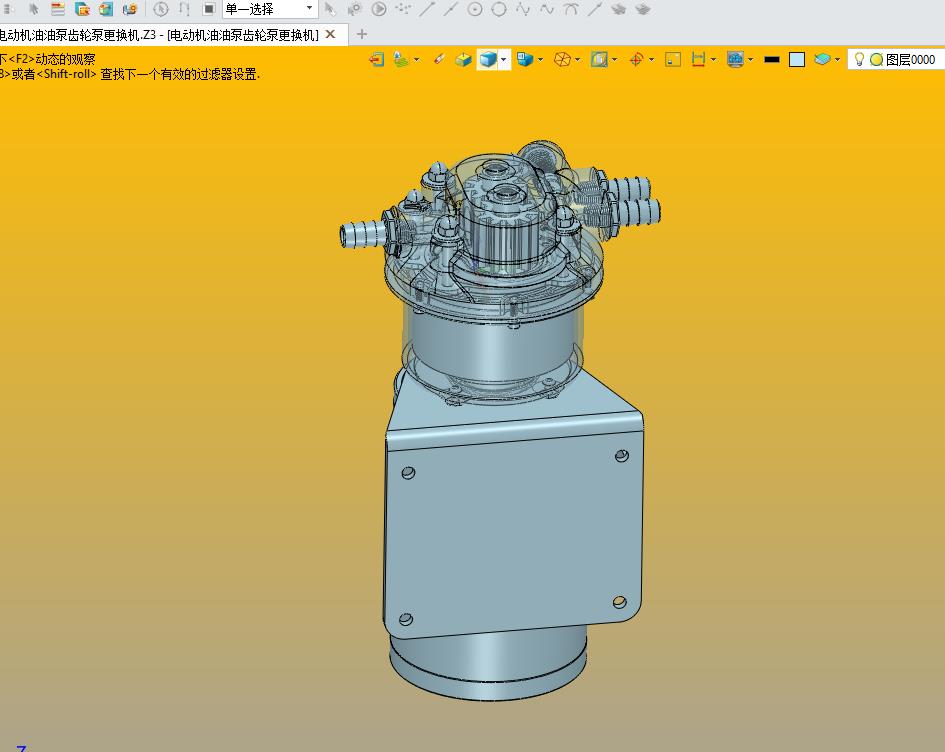The image size is (945, 752).
Task: Click the 3D box part icon
Action: click(x=106, y=9)
